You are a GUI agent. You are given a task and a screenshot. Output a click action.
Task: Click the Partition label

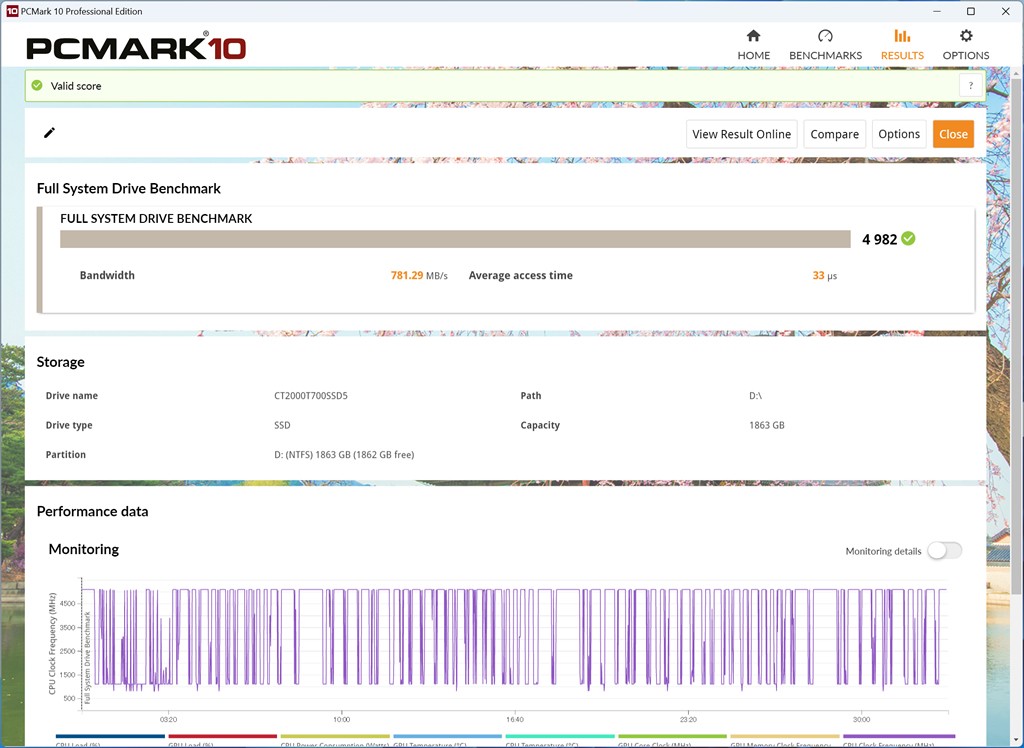click(65, 455)
